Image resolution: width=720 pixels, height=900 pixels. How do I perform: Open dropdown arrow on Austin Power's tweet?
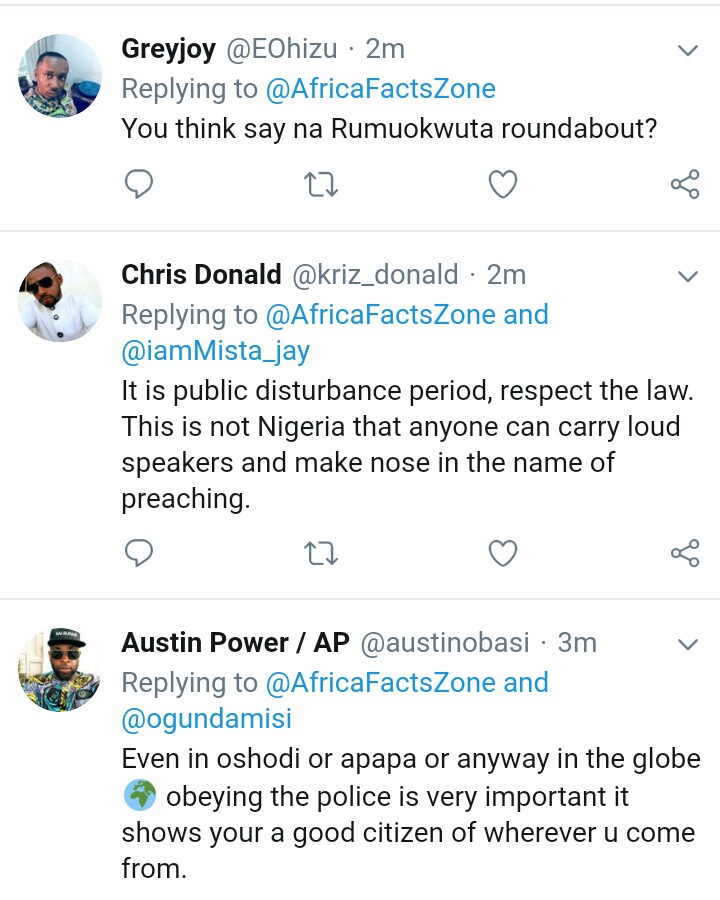tap(688, 644)
